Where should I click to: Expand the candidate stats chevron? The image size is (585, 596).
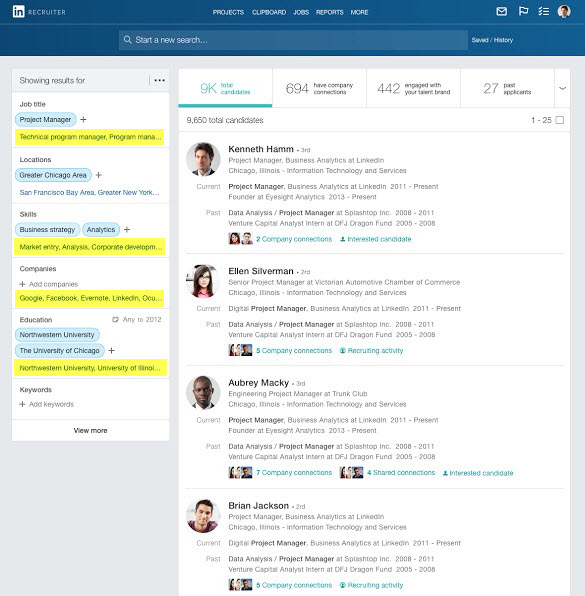pyautogui.click(x=563, y=88)
